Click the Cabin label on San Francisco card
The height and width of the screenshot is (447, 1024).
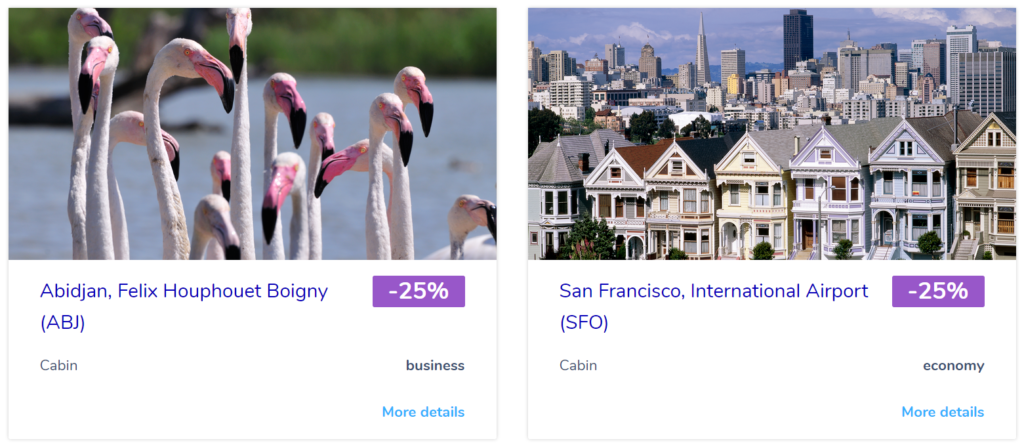[578, 365]
